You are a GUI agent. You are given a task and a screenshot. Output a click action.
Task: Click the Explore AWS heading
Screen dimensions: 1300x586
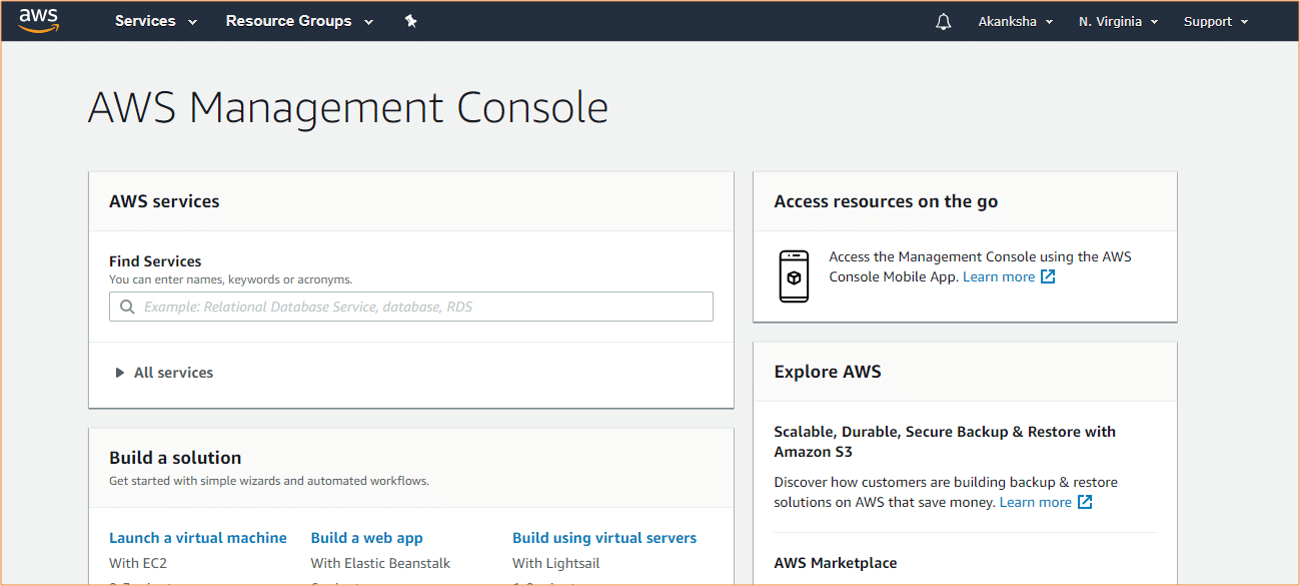pyautogui.click(x=827, y=372)
